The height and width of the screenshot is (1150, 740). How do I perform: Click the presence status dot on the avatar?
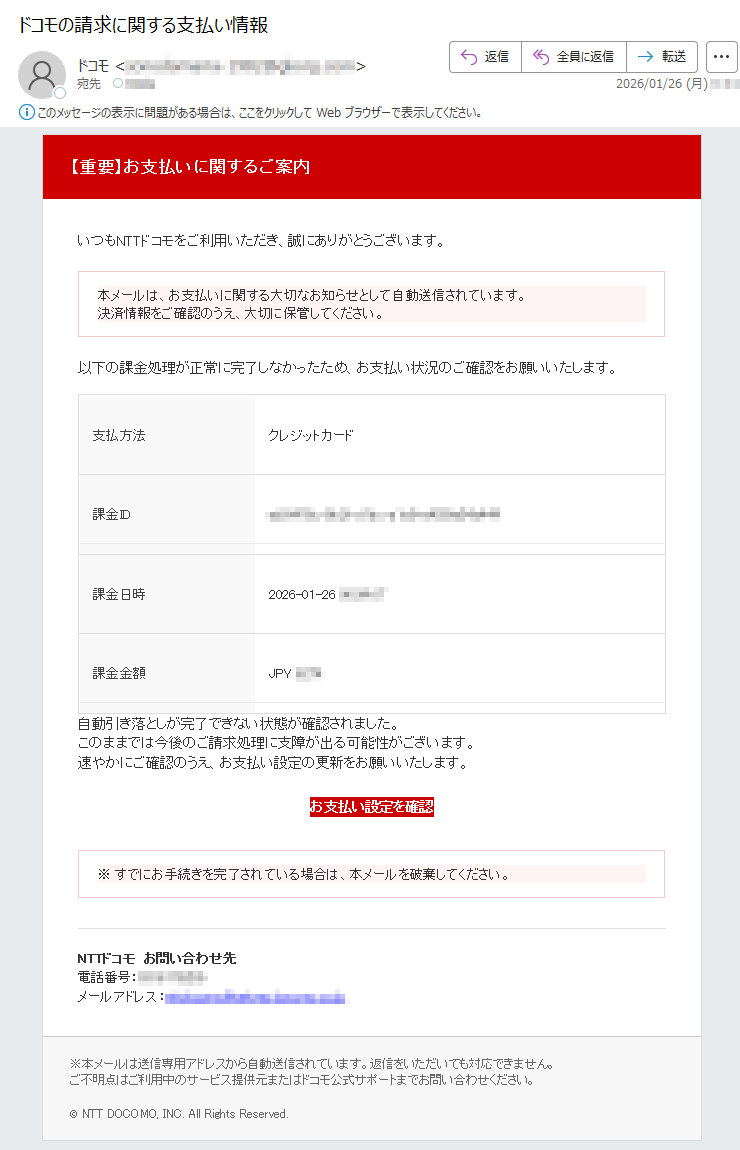point(60,92)
